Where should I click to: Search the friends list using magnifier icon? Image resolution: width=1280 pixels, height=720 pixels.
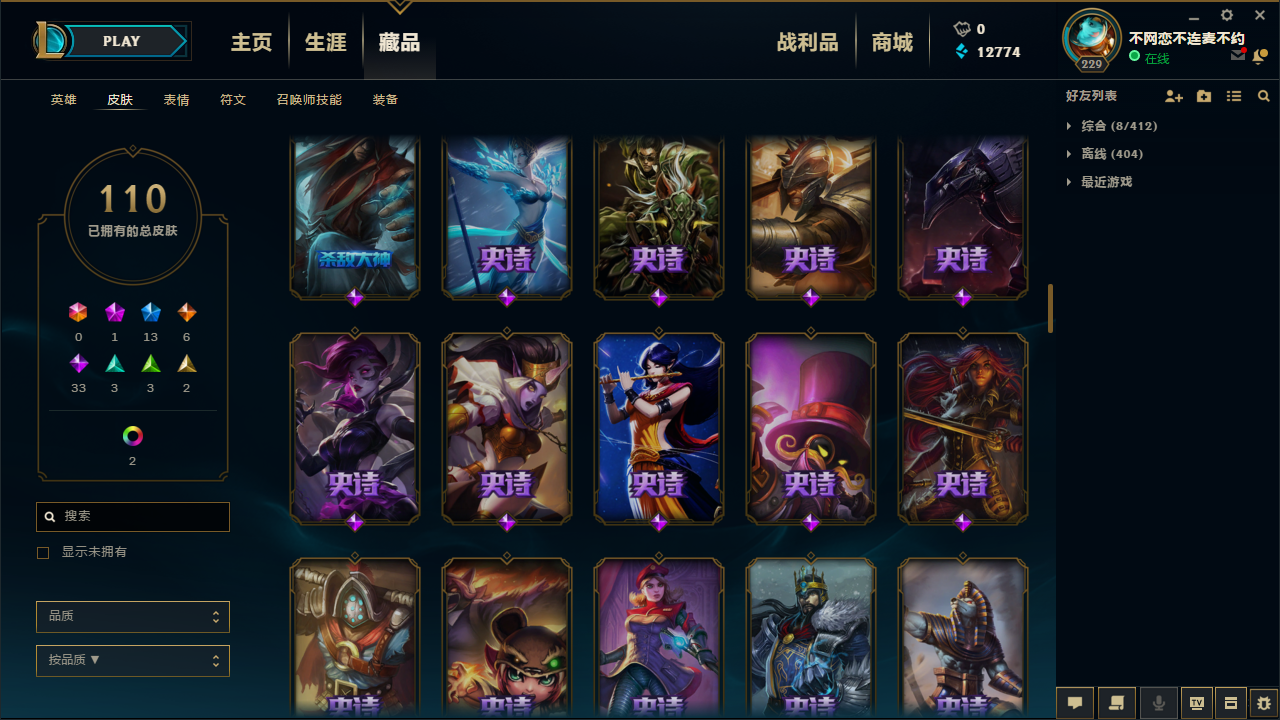(x=1264, y=96)
